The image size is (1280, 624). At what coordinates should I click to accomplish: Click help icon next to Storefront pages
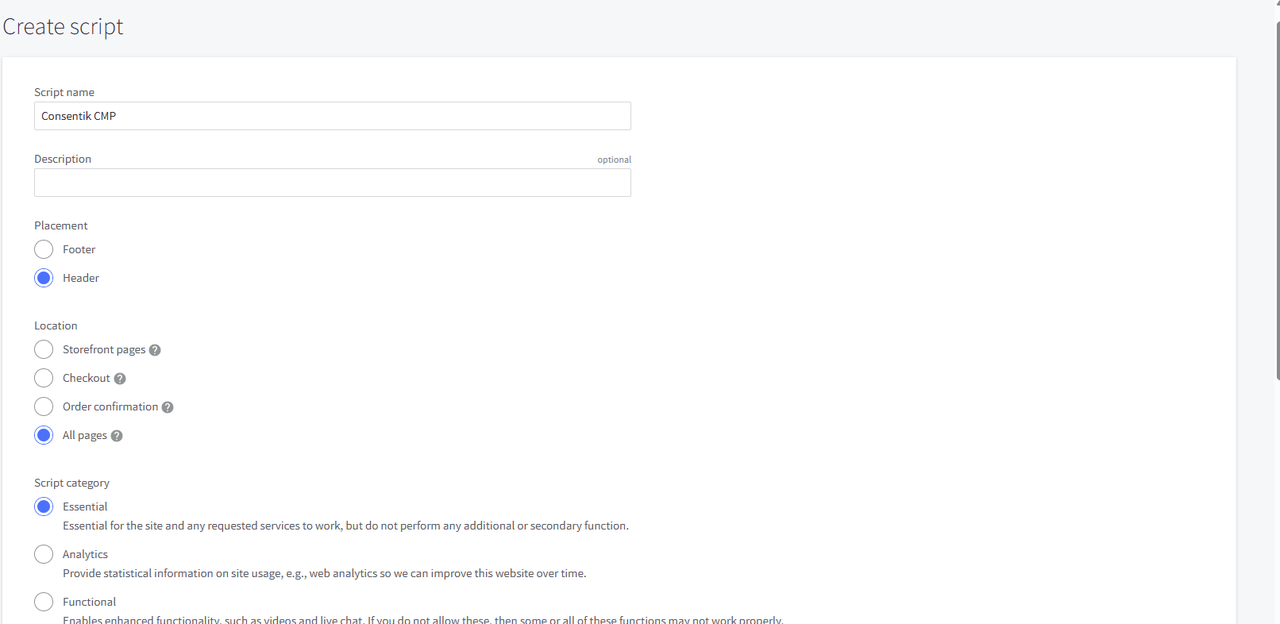point(155,350)
